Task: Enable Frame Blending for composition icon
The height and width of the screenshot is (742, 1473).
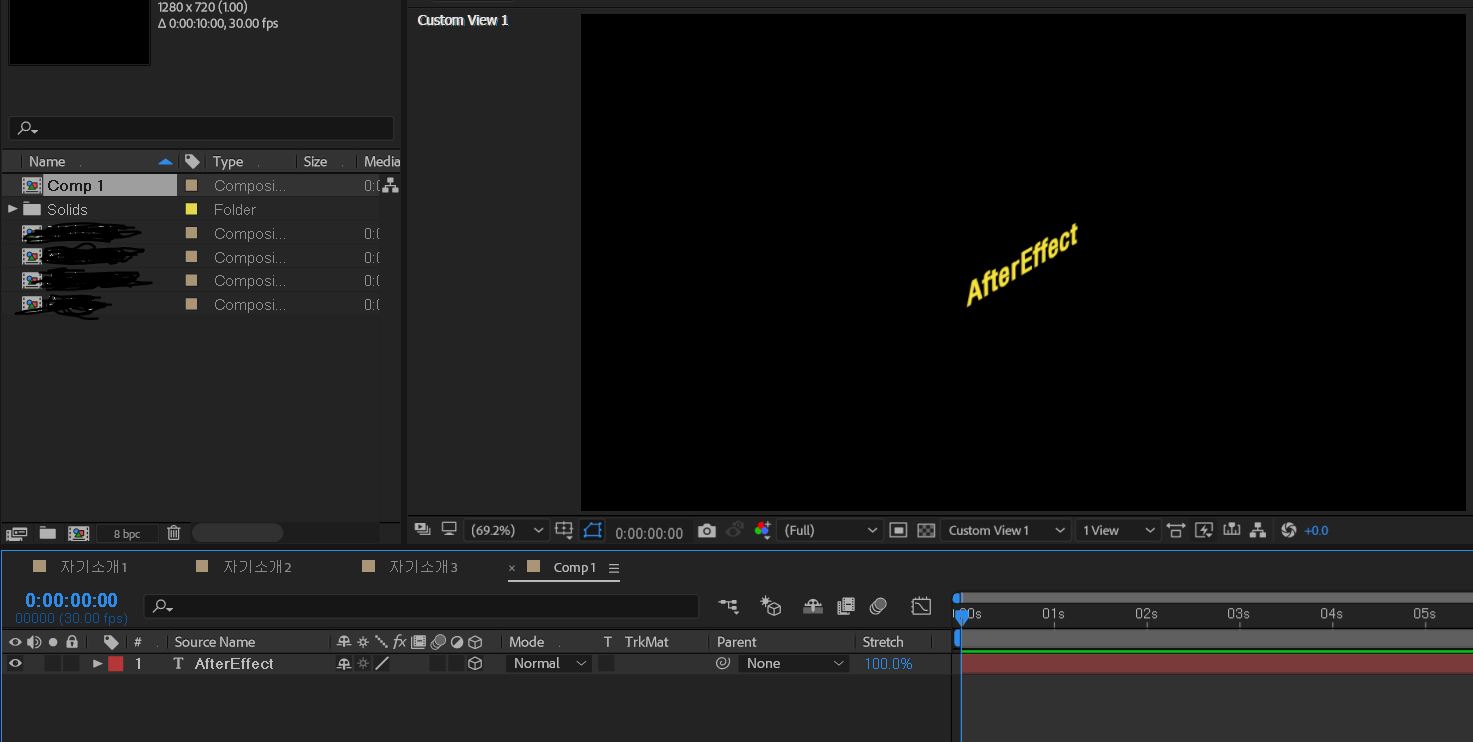Action: pyautogui.click(x=846, y=606)
